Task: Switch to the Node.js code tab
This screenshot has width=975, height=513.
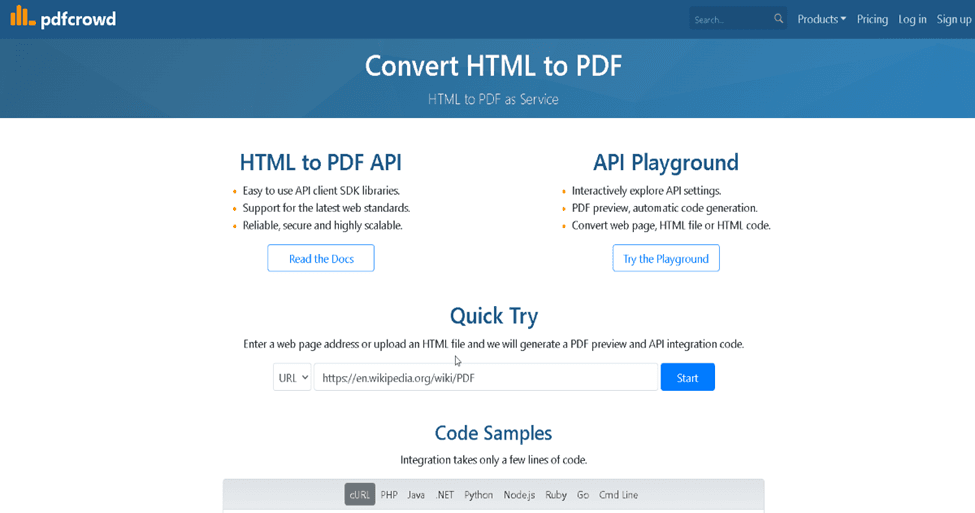Action: click(x=519, y=495)
